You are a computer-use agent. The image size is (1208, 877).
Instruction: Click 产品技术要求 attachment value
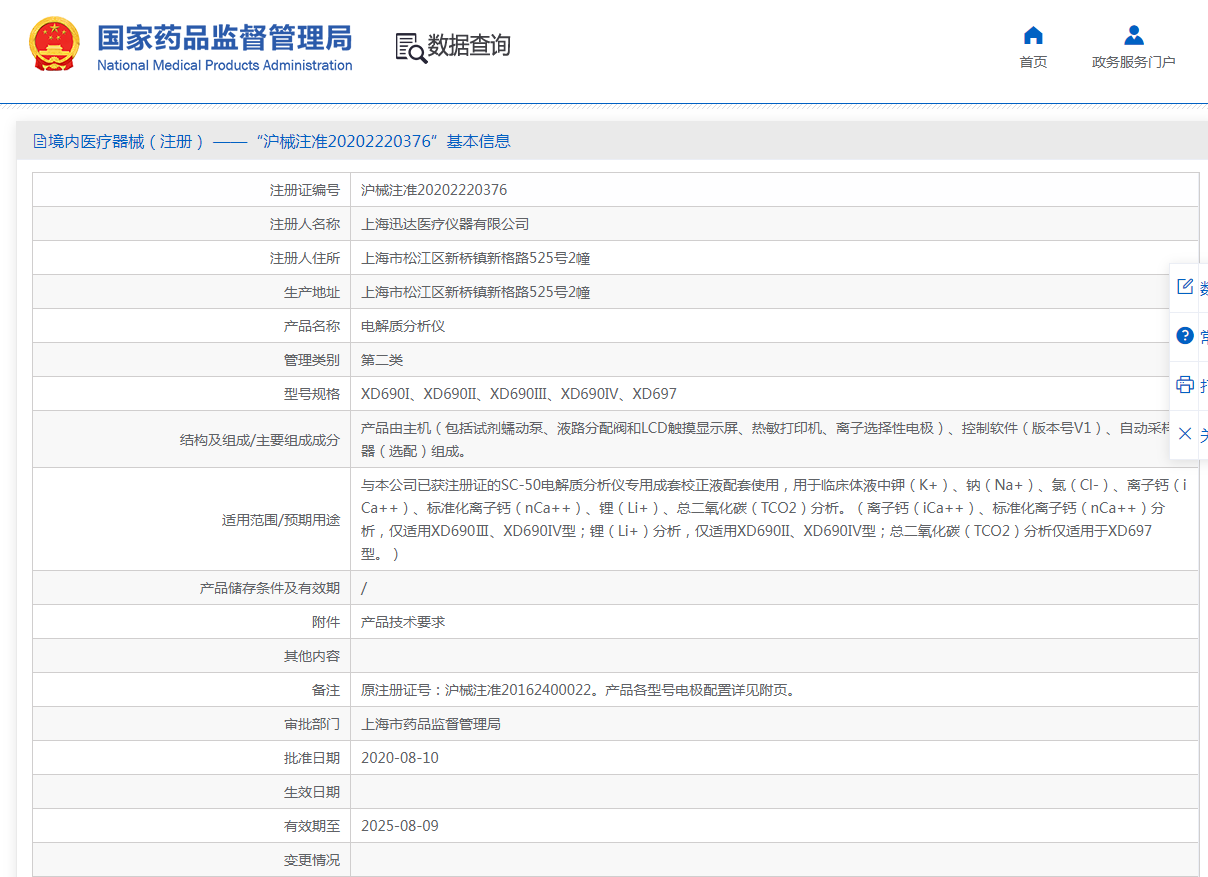[403, 622]
